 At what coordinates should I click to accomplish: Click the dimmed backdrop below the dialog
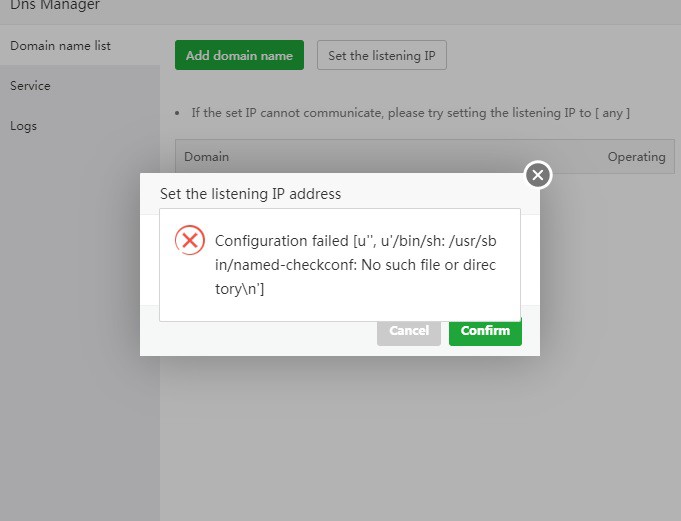click(400, 440)
